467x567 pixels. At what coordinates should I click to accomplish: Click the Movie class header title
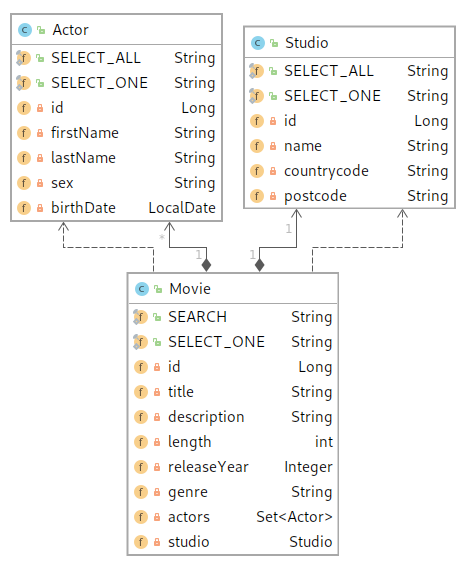(x=190, y=289)
